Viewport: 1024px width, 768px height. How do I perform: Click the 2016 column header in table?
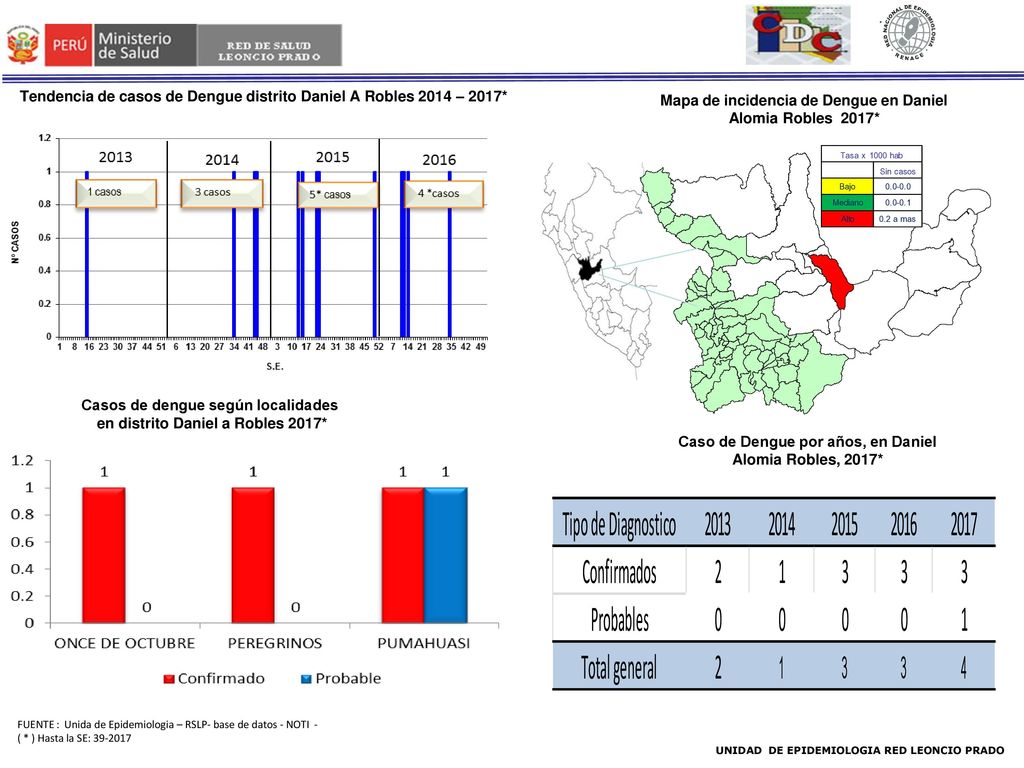(x=903, y=524)
